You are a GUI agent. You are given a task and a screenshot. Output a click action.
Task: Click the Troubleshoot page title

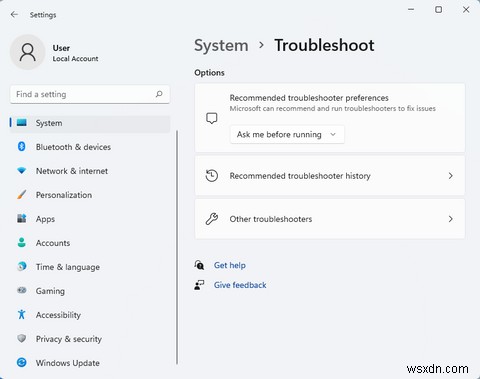(x=324, y=45)
